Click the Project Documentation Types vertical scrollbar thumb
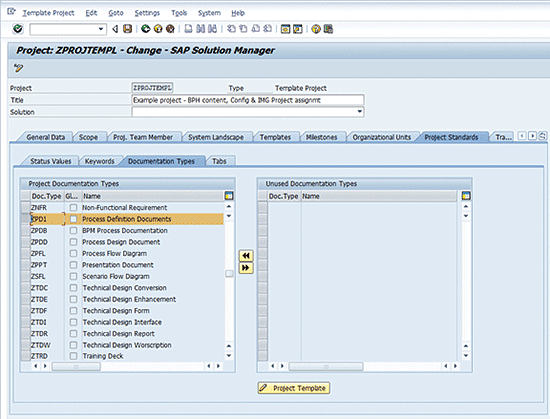 coord(229,273)
